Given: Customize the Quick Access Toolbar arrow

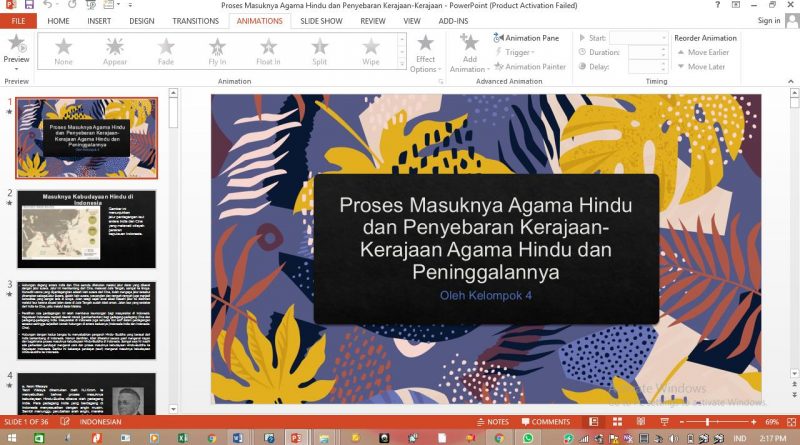Looking at the screenshot, I should (130, 5).
